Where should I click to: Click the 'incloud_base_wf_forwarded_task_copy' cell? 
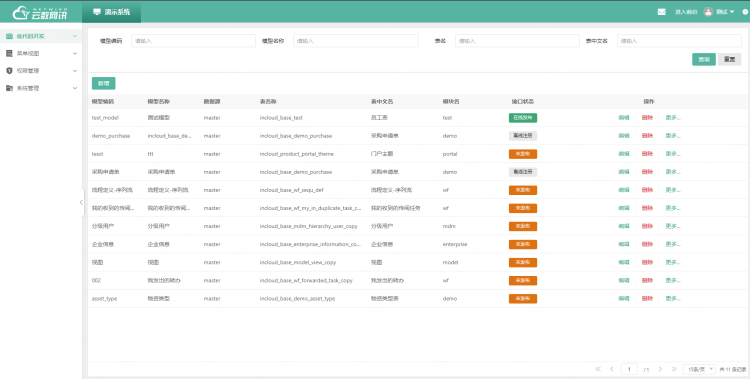tap(306, 280)
